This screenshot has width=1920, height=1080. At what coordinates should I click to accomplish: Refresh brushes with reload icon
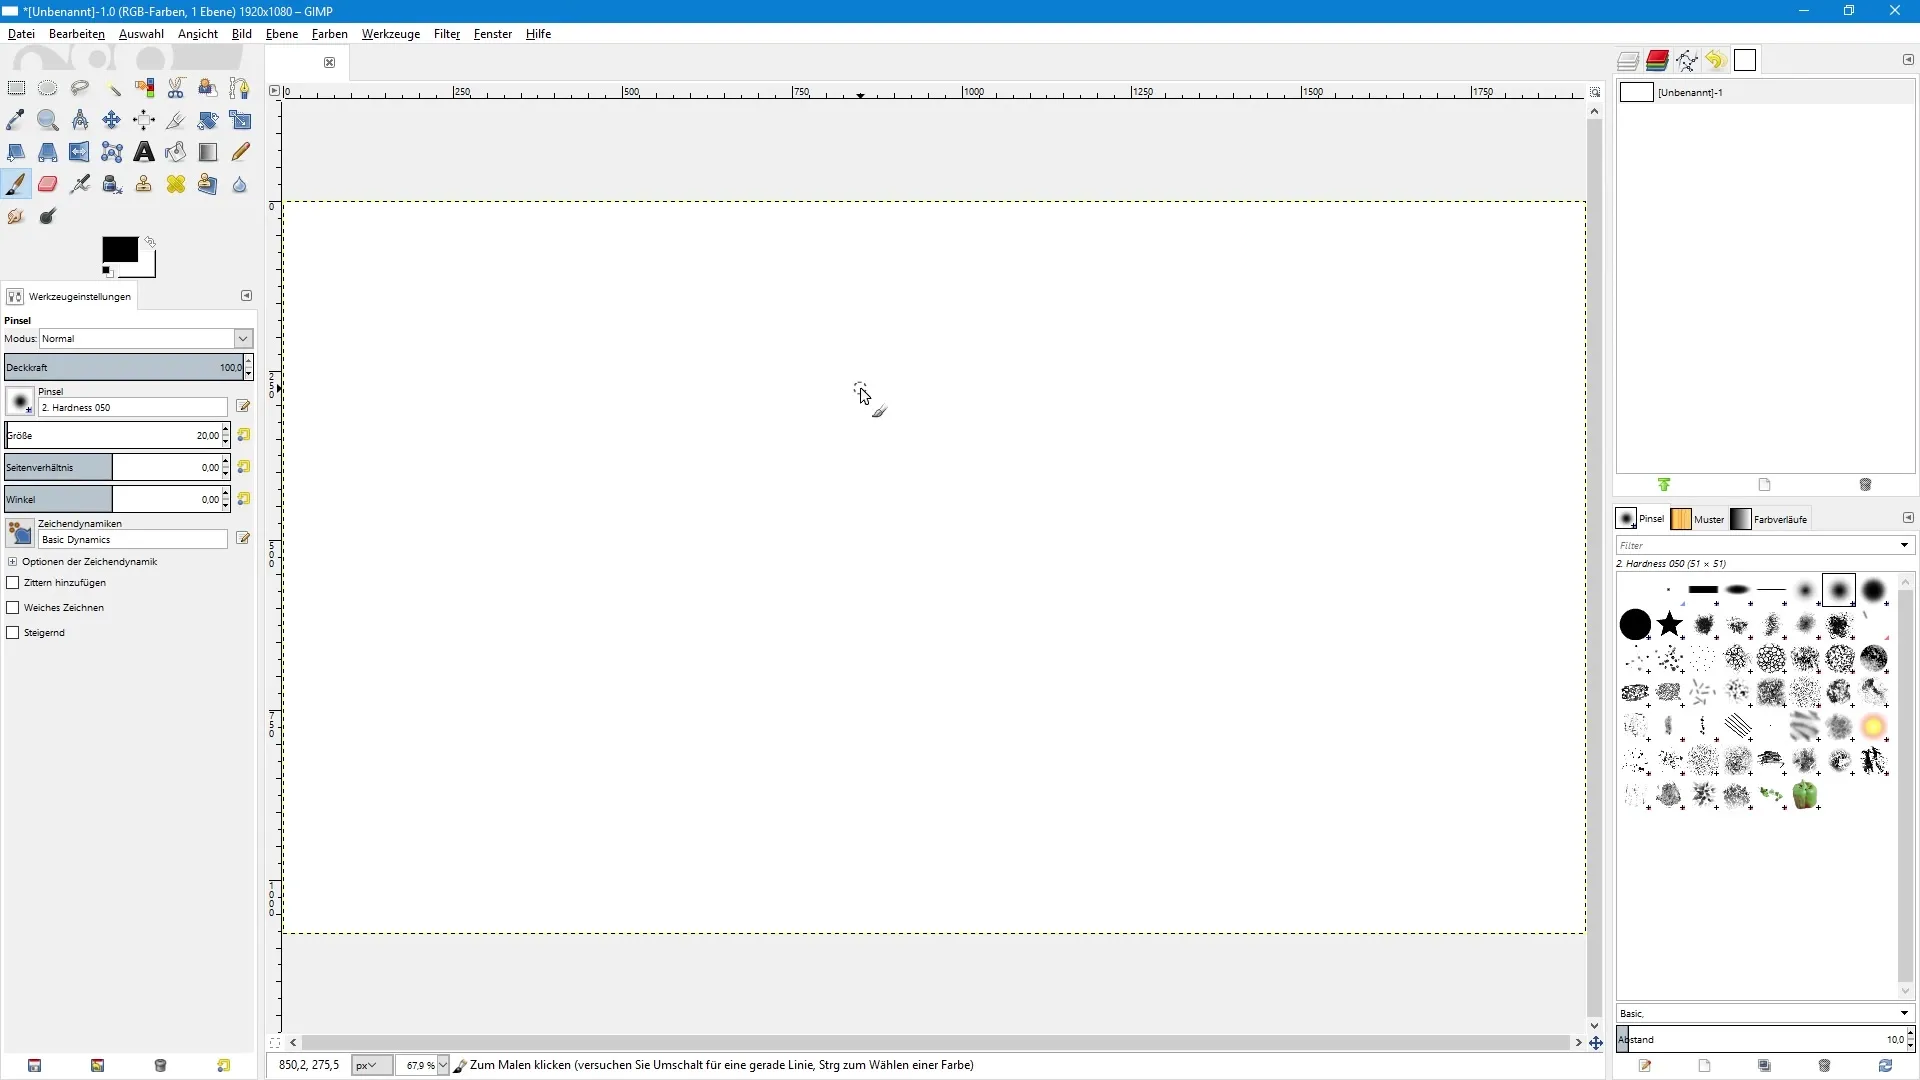(x=1885, y=1066)
